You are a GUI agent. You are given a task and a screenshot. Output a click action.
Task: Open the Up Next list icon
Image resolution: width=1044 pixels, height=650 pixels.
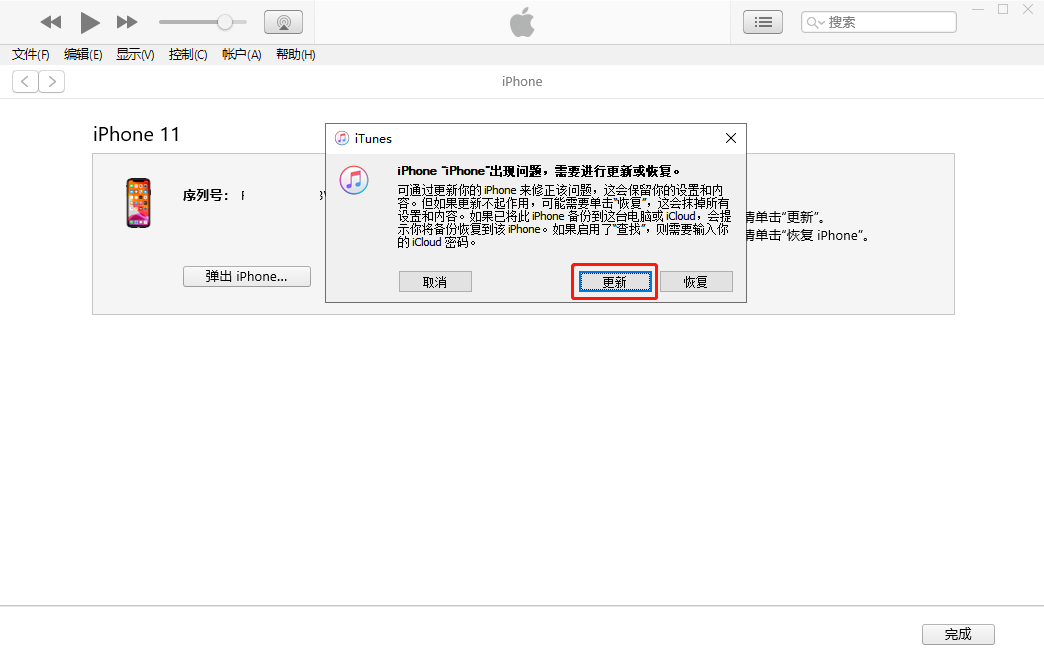point(762,21)
